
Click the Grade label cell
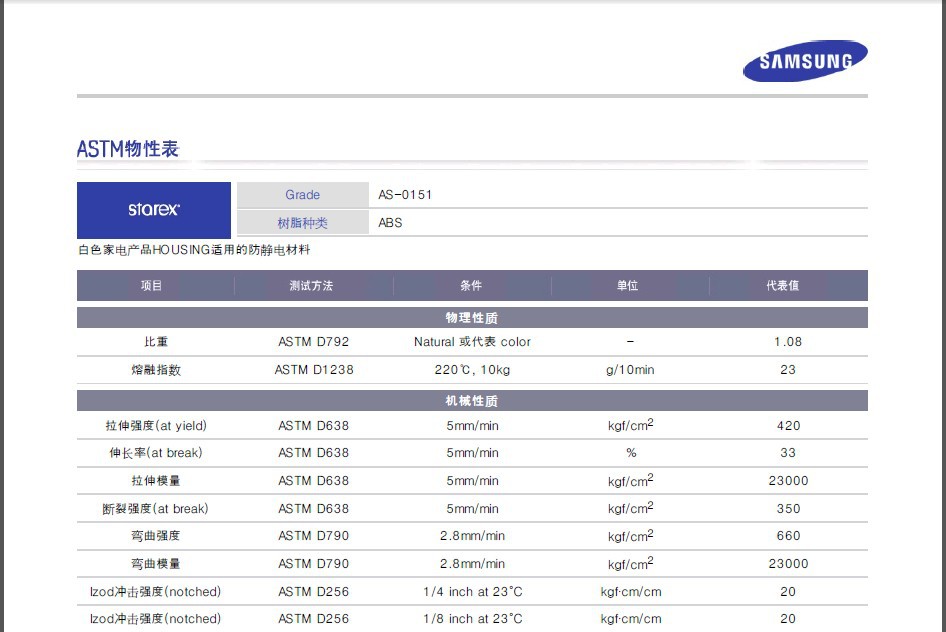303,195
